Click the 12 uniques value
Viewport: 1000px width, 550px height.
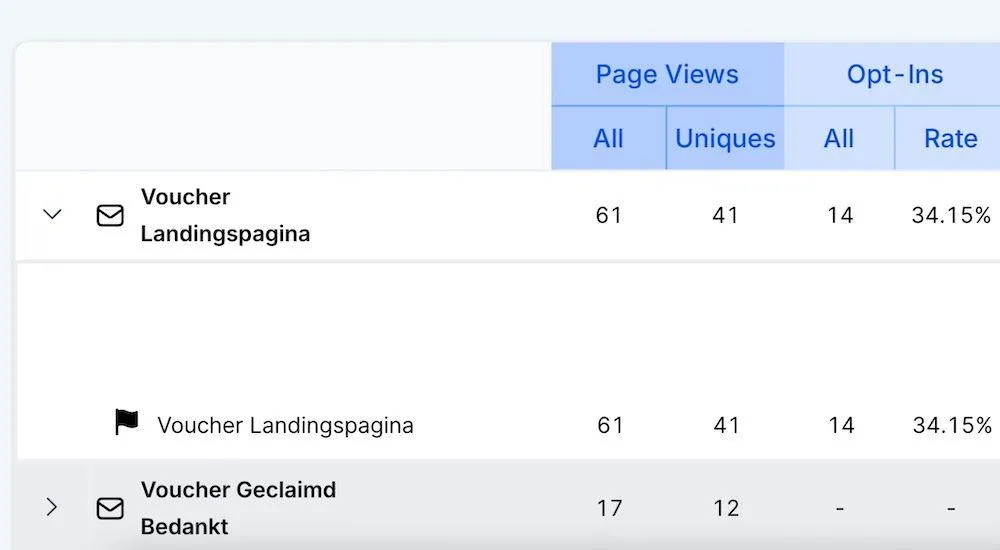(x=726, y=509)
